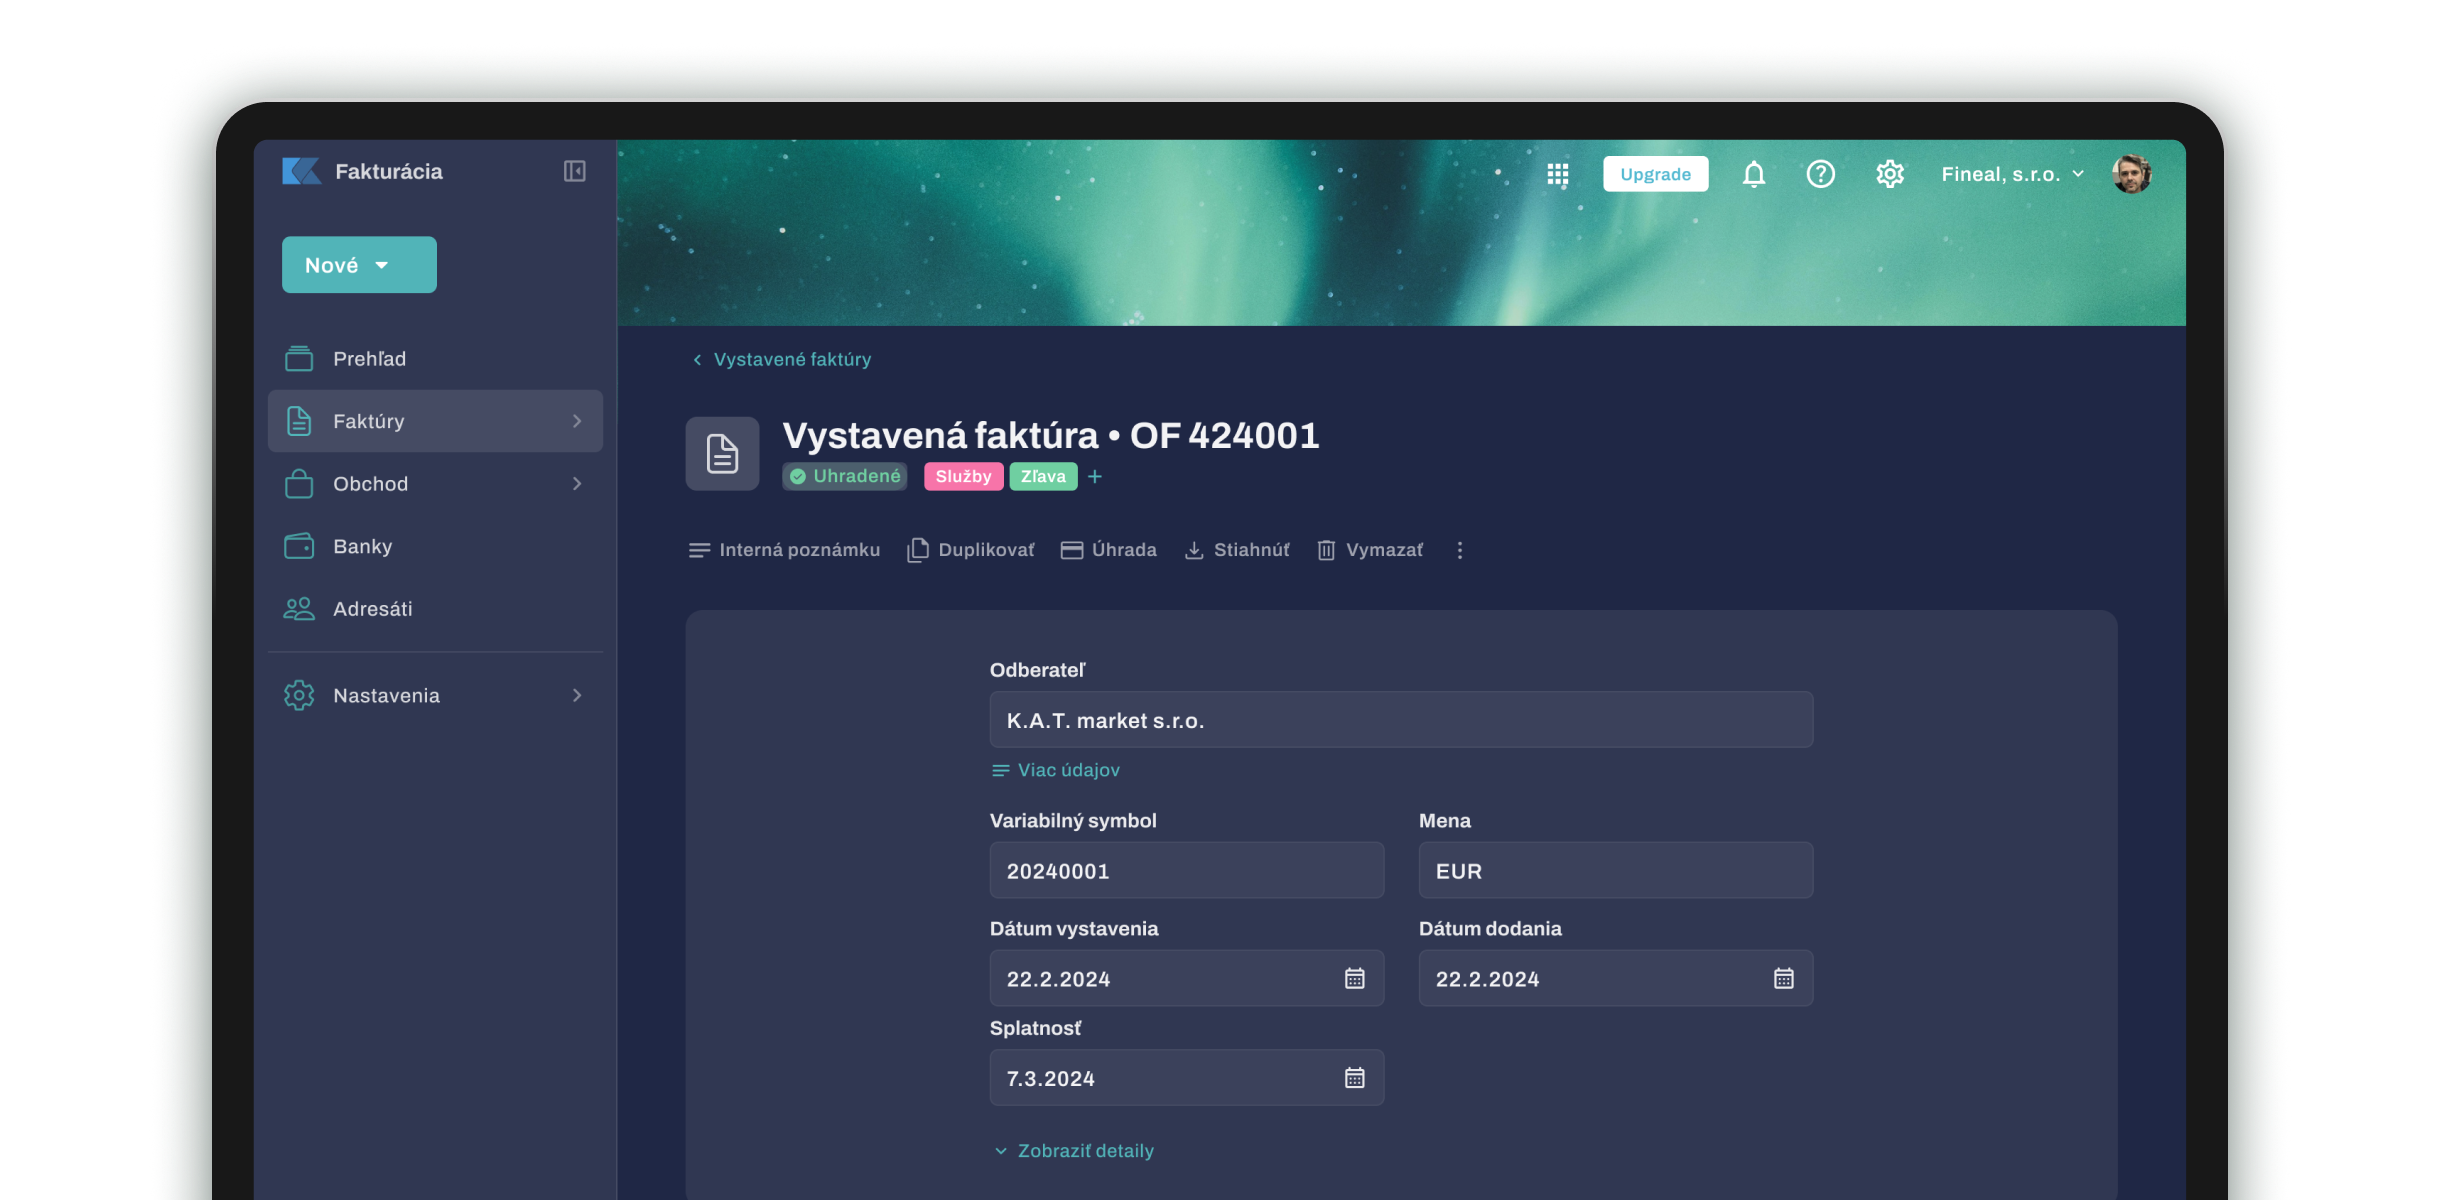The height and width of the screenshot is (1200, 2440).
Task: Open more actions three-dot menu
Action: pyautogui.click(x=1459, y=550)
